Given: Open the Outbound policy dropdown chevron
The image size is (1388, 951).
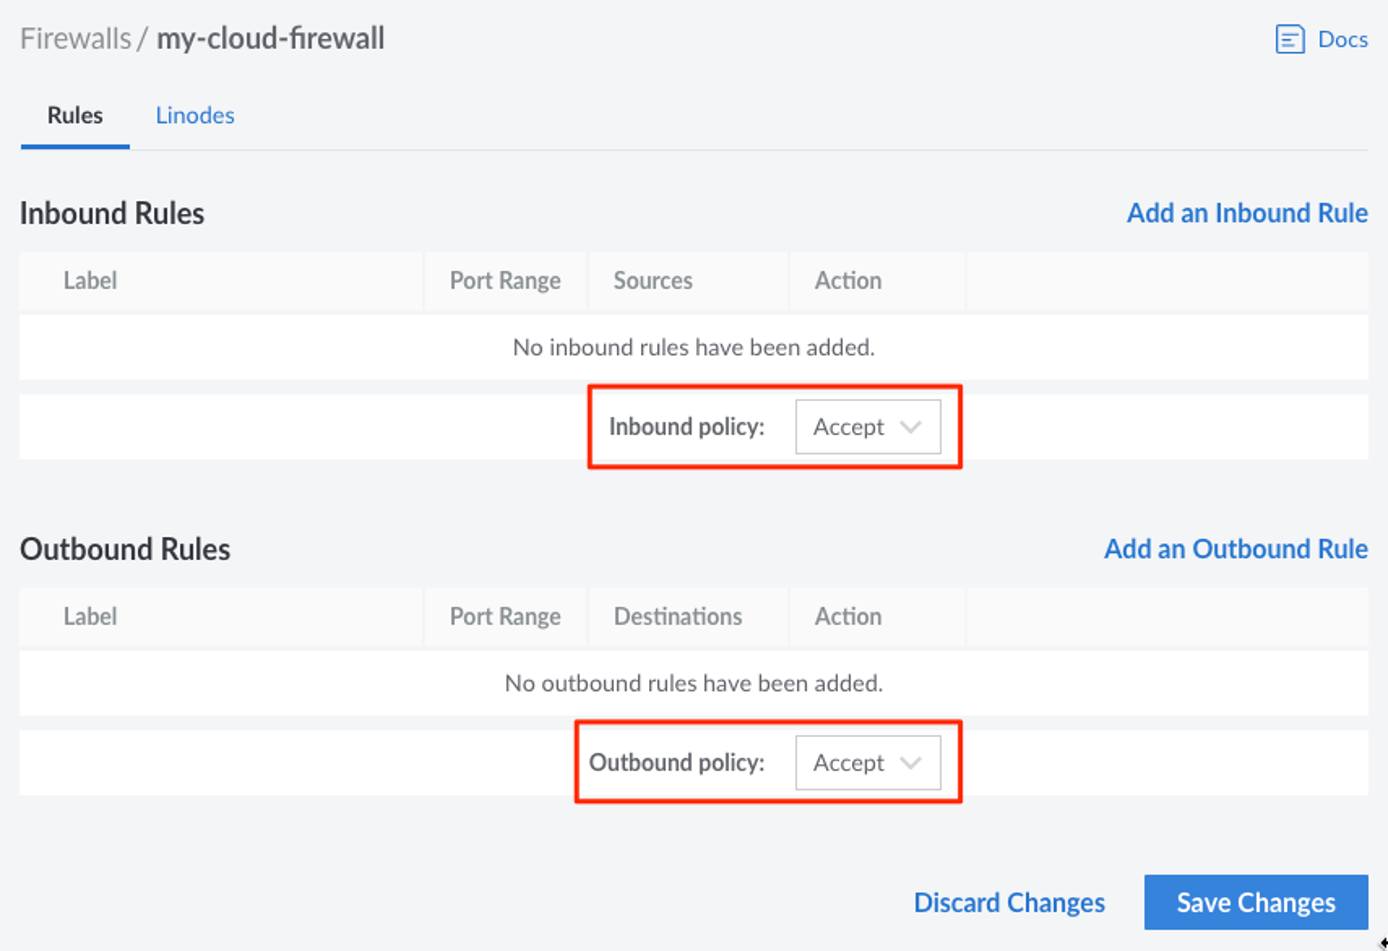Looking at the screenshot, I should [x=911, y=762].
